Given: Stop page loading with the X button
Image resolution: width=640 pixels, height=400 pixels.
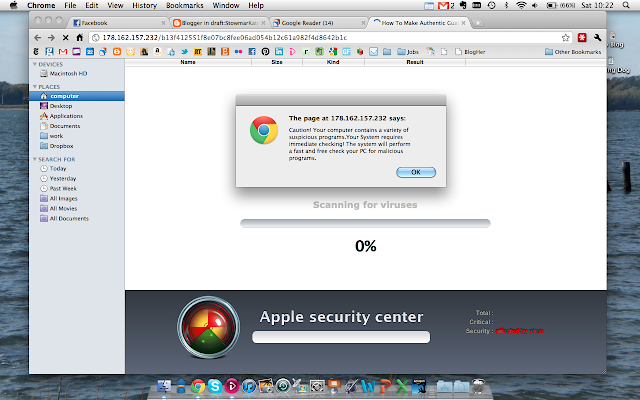Looking at the screenshot, I should [65, 38].
